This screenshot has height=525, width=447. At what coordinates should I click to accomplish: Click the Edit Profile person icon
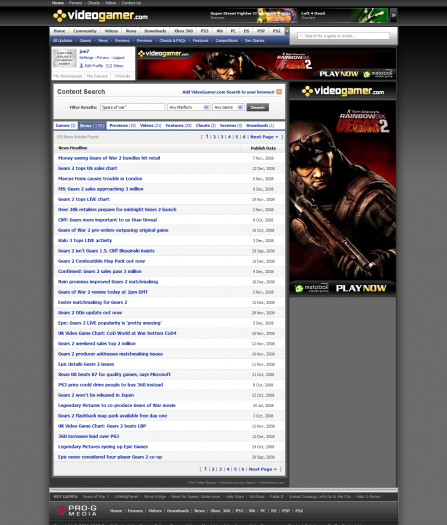(81, 66)
